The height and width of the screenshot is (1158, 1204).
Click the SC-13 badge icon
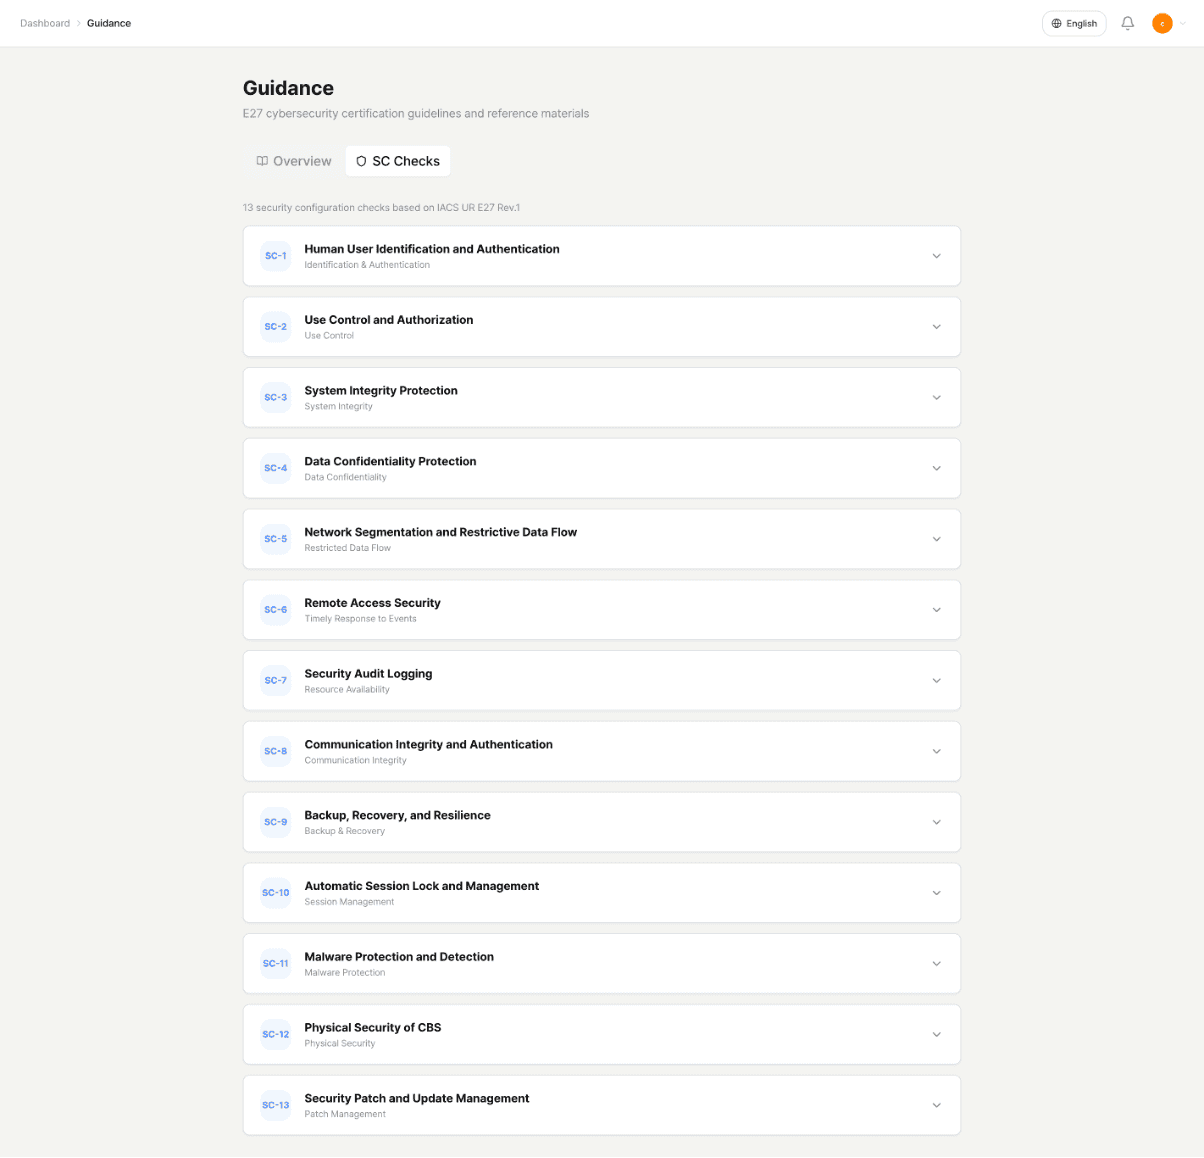coord(276,1105)
